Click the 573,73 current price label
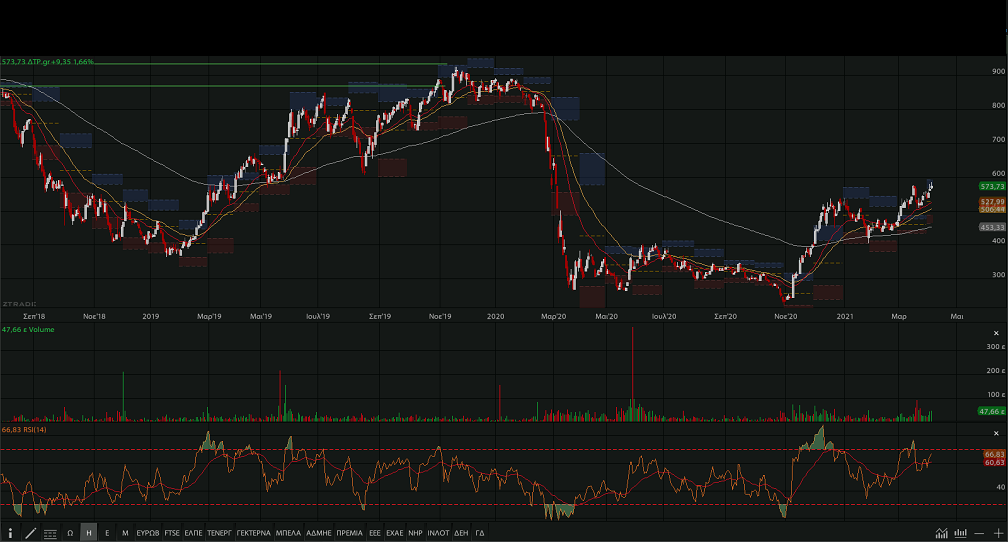This screenshot has height=542, width=1008. tap(992, 187)
